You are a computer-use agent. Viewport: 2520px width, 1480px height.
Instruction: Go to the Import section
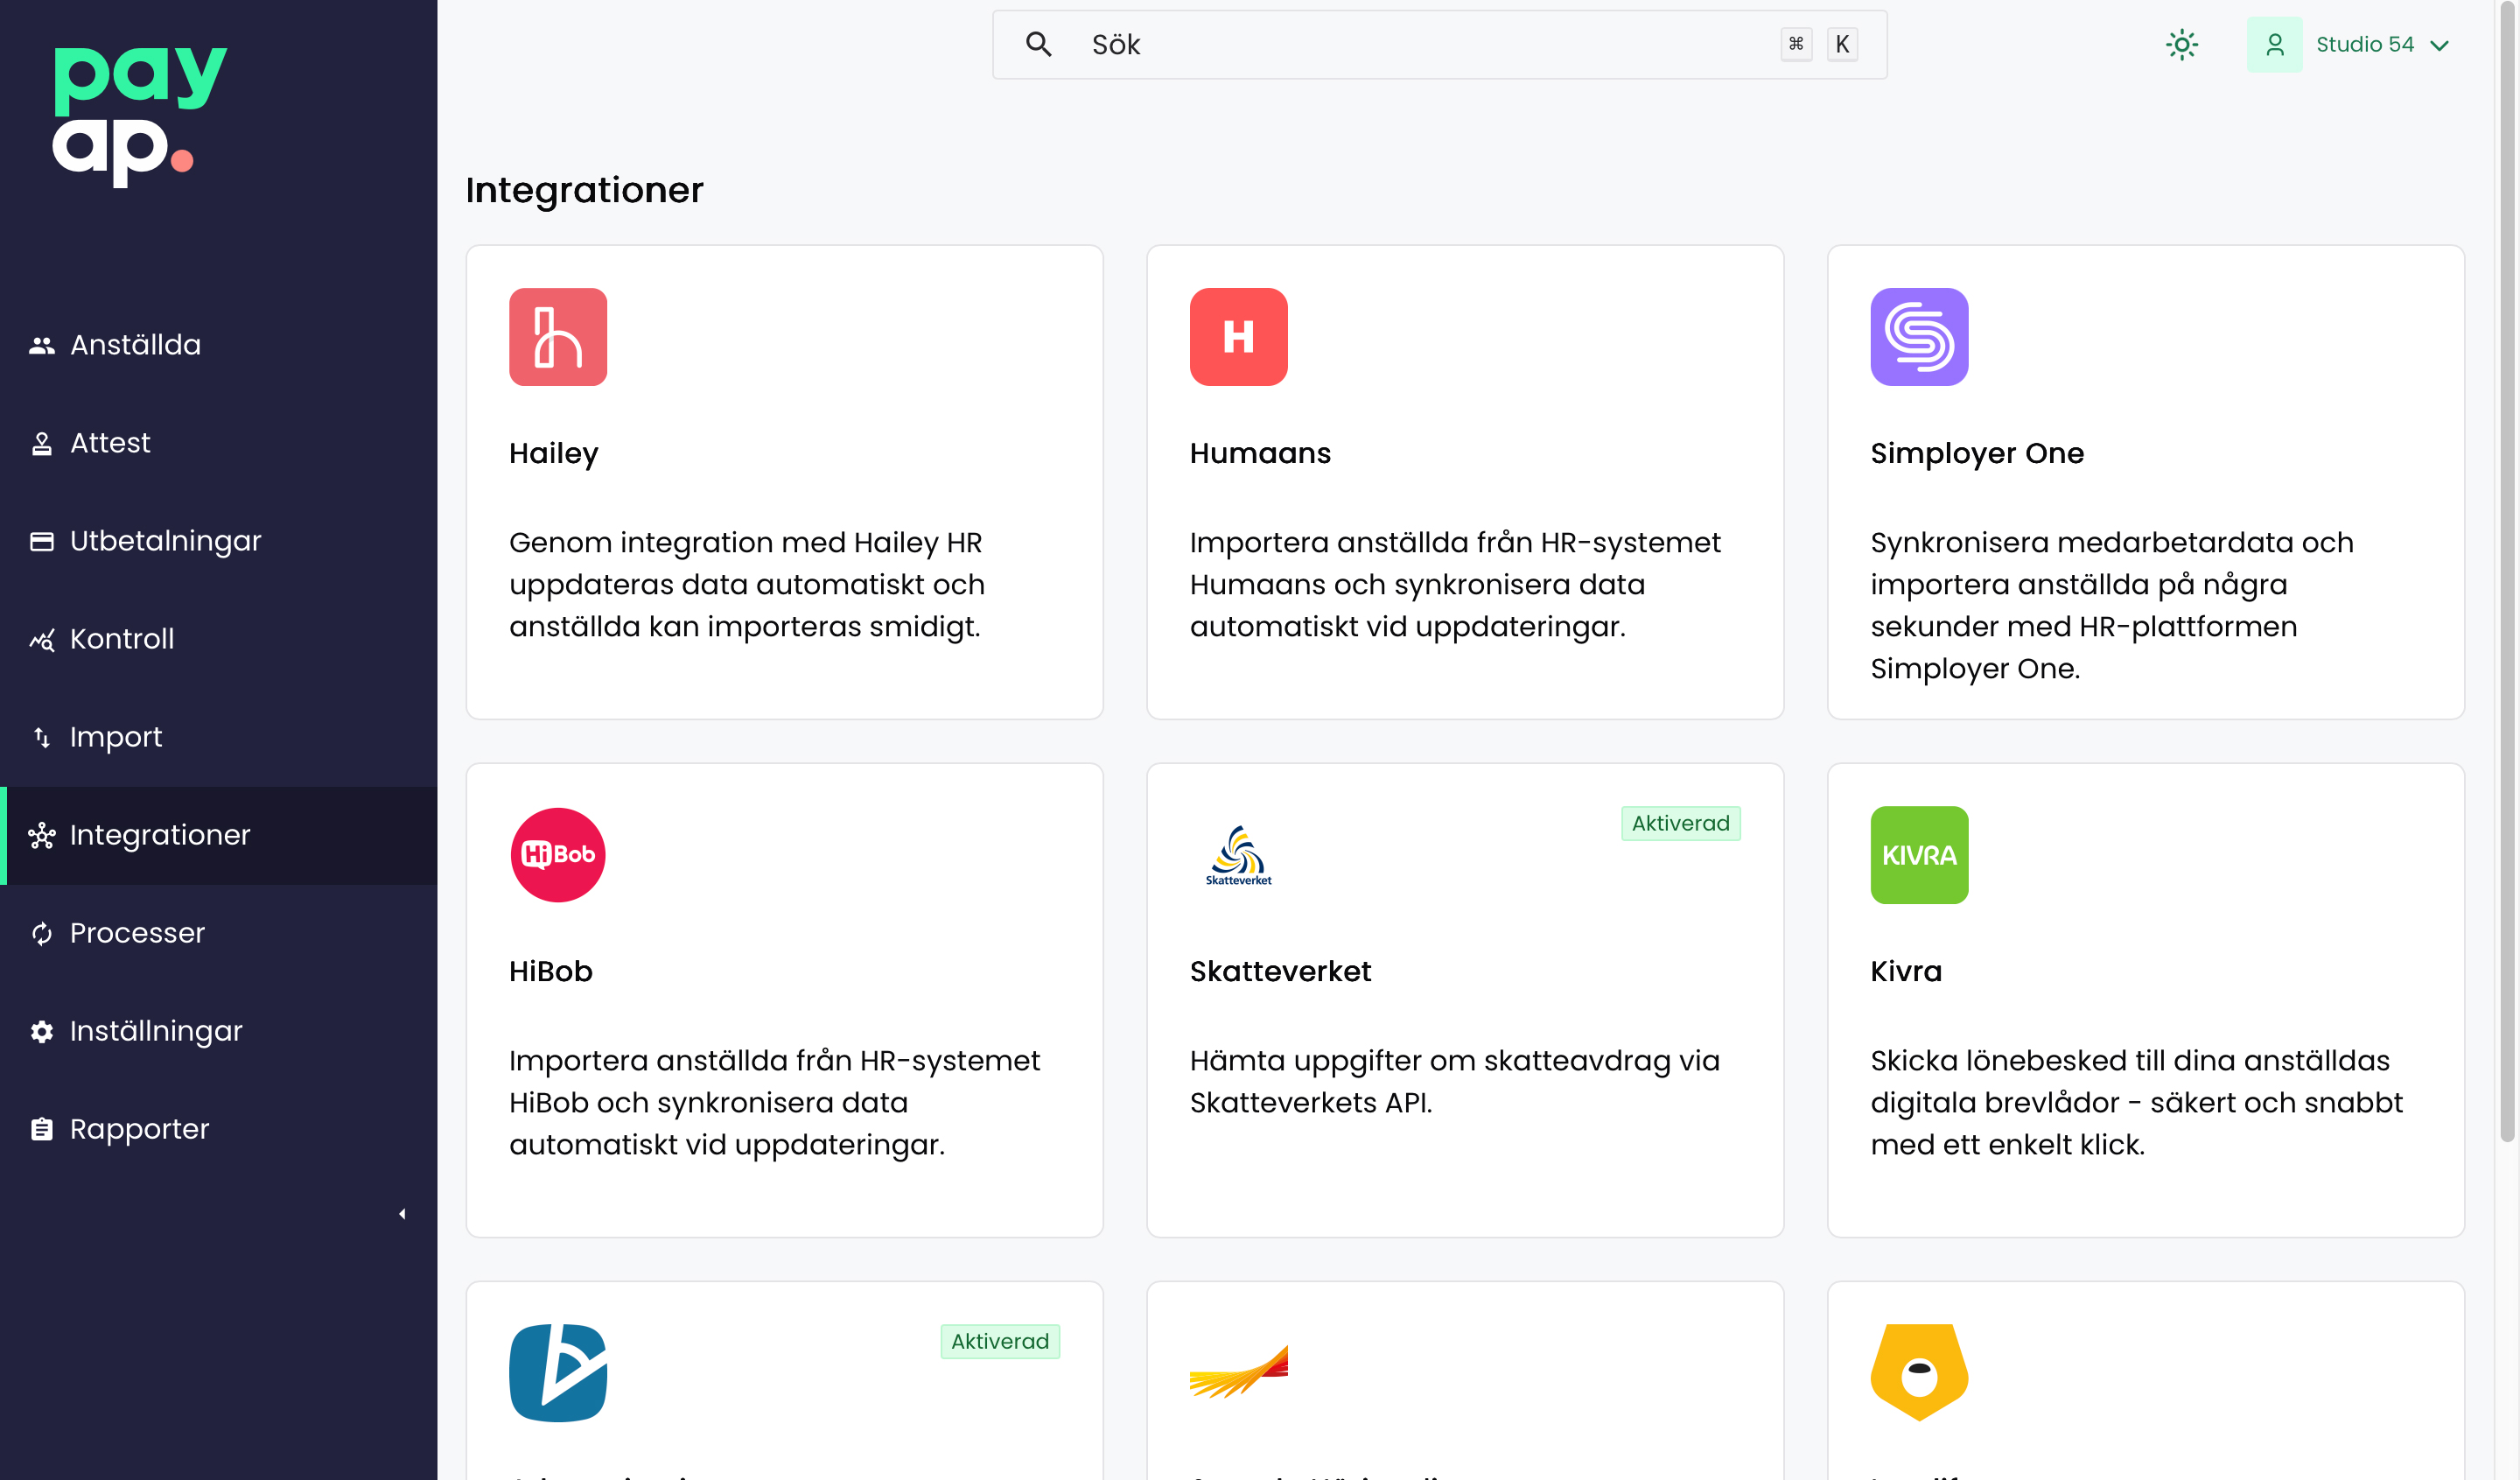(115, 737)
